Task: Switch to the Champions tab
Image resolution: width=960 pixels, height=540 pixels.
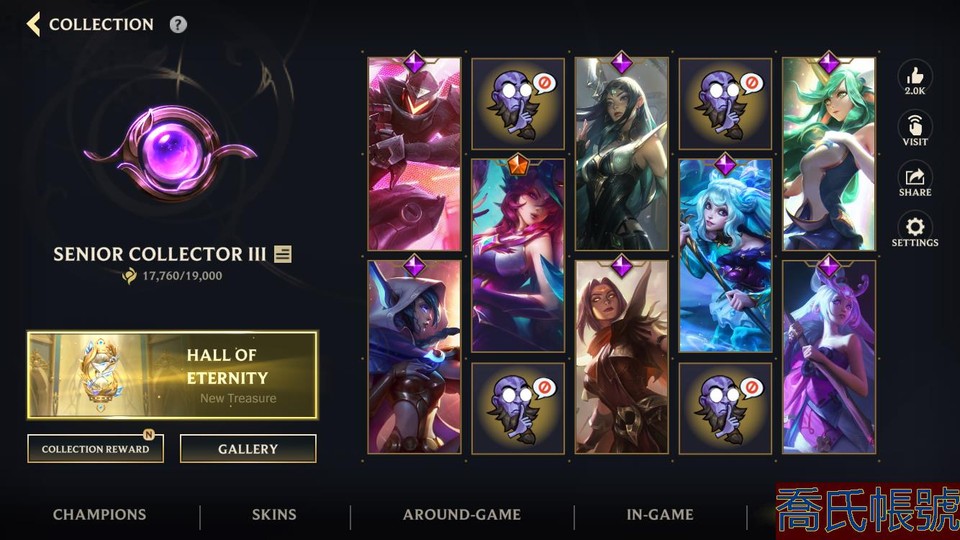Action: [x=99, y=515]
